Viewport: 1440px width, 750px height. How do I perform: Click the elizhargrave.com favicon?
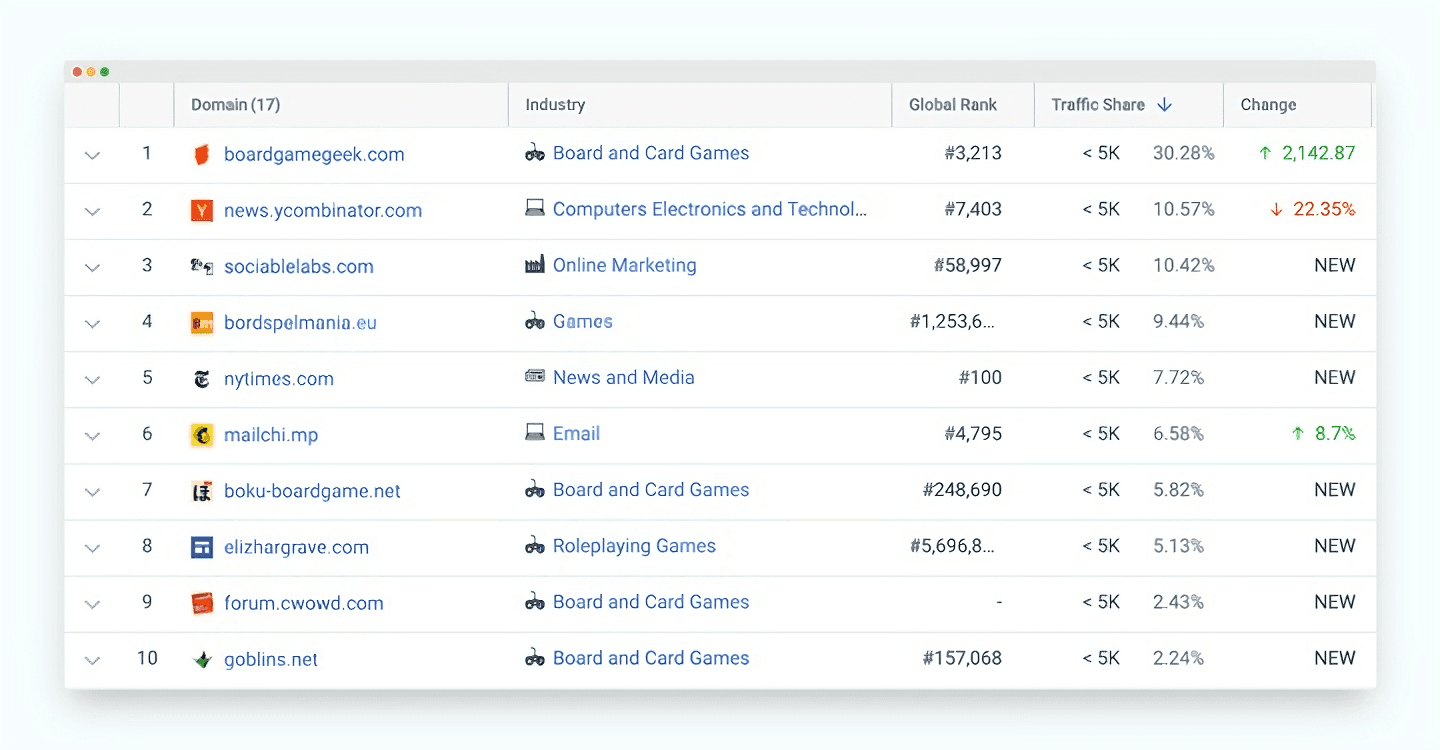coord(202,547)
